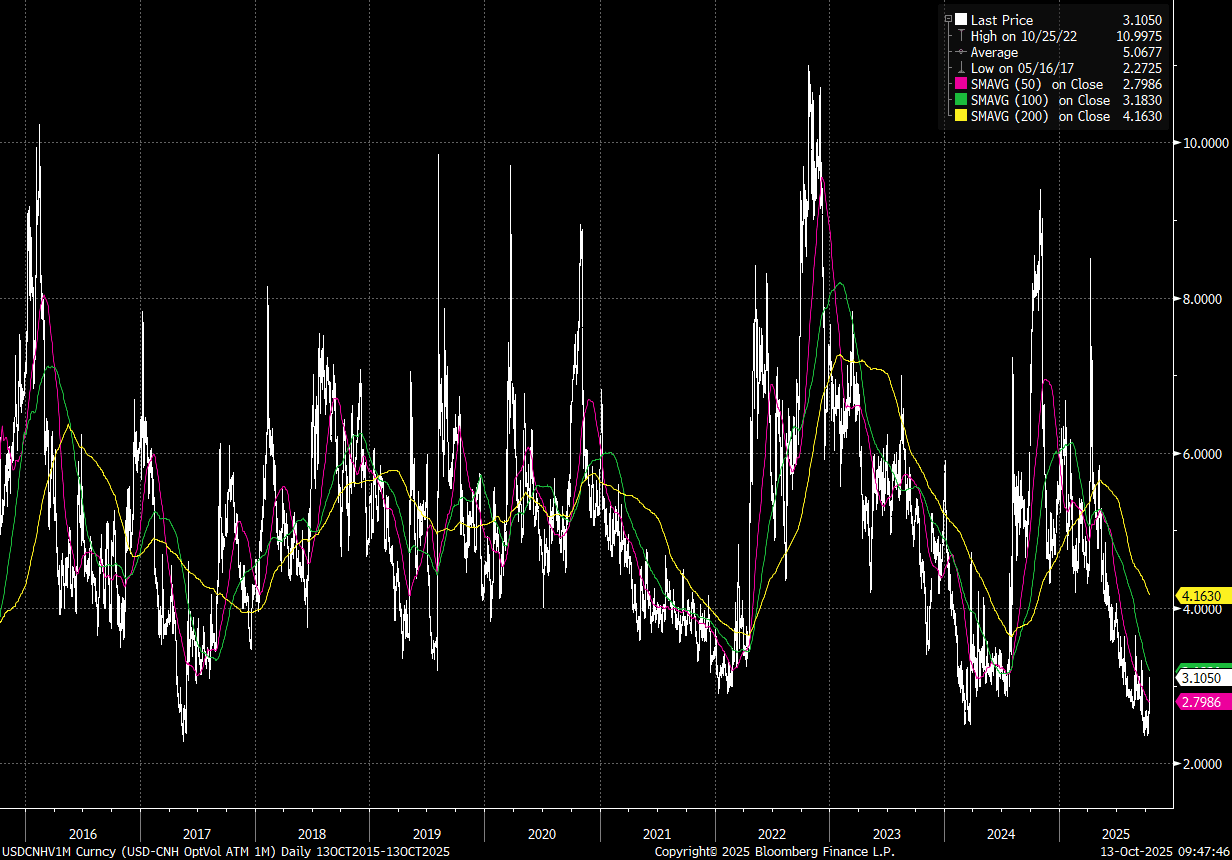Collapse the legend tree box beside Last Price

coord(948,19)
